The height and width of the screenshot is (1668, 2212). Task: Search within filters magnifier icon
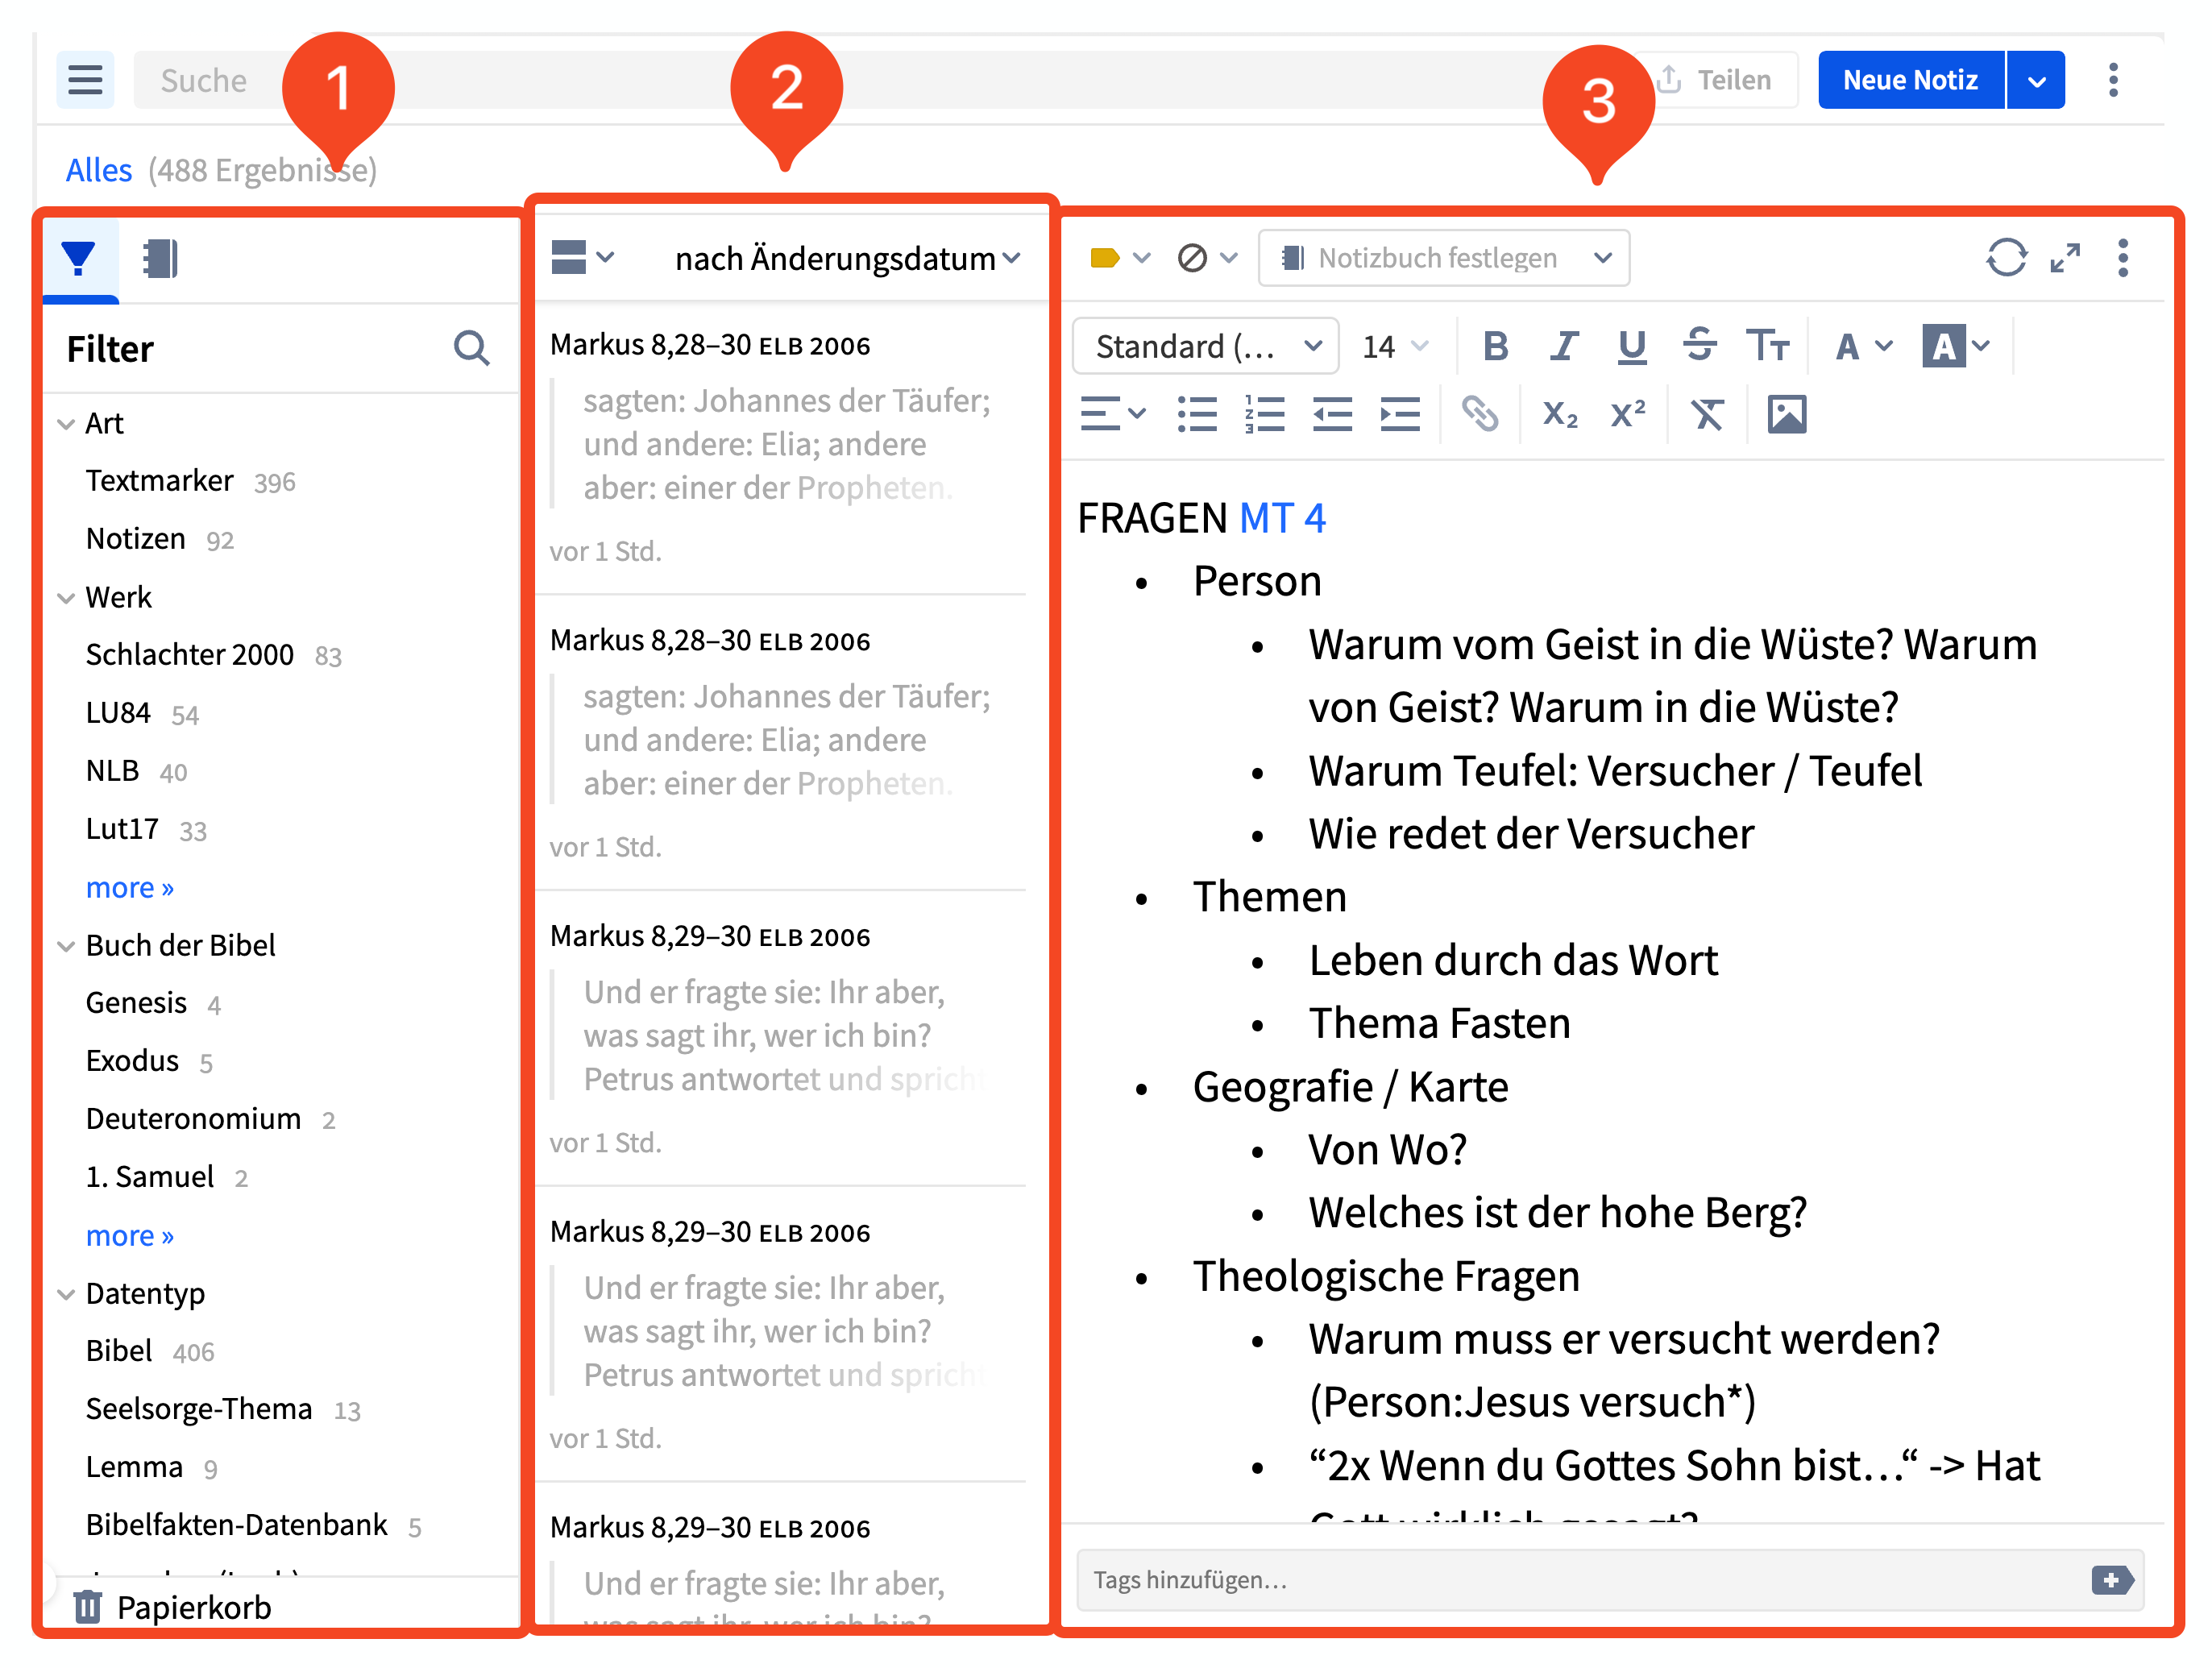(471, 348)
